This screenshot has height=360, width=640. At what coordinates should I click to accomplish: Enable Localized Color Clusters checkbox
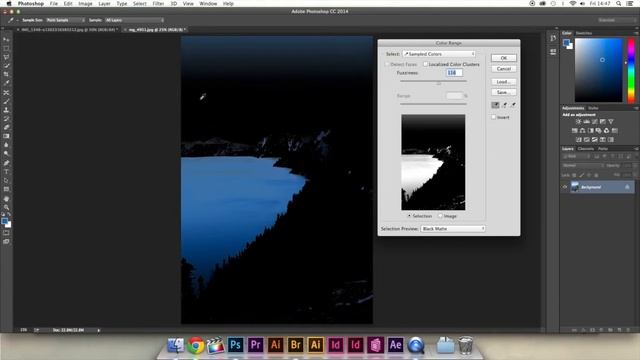[425, 64]
